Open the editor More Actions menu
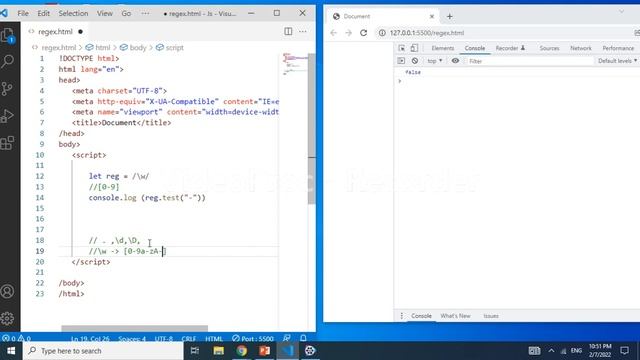This screenshot has width=640, height=360. [x=303, y=31]
